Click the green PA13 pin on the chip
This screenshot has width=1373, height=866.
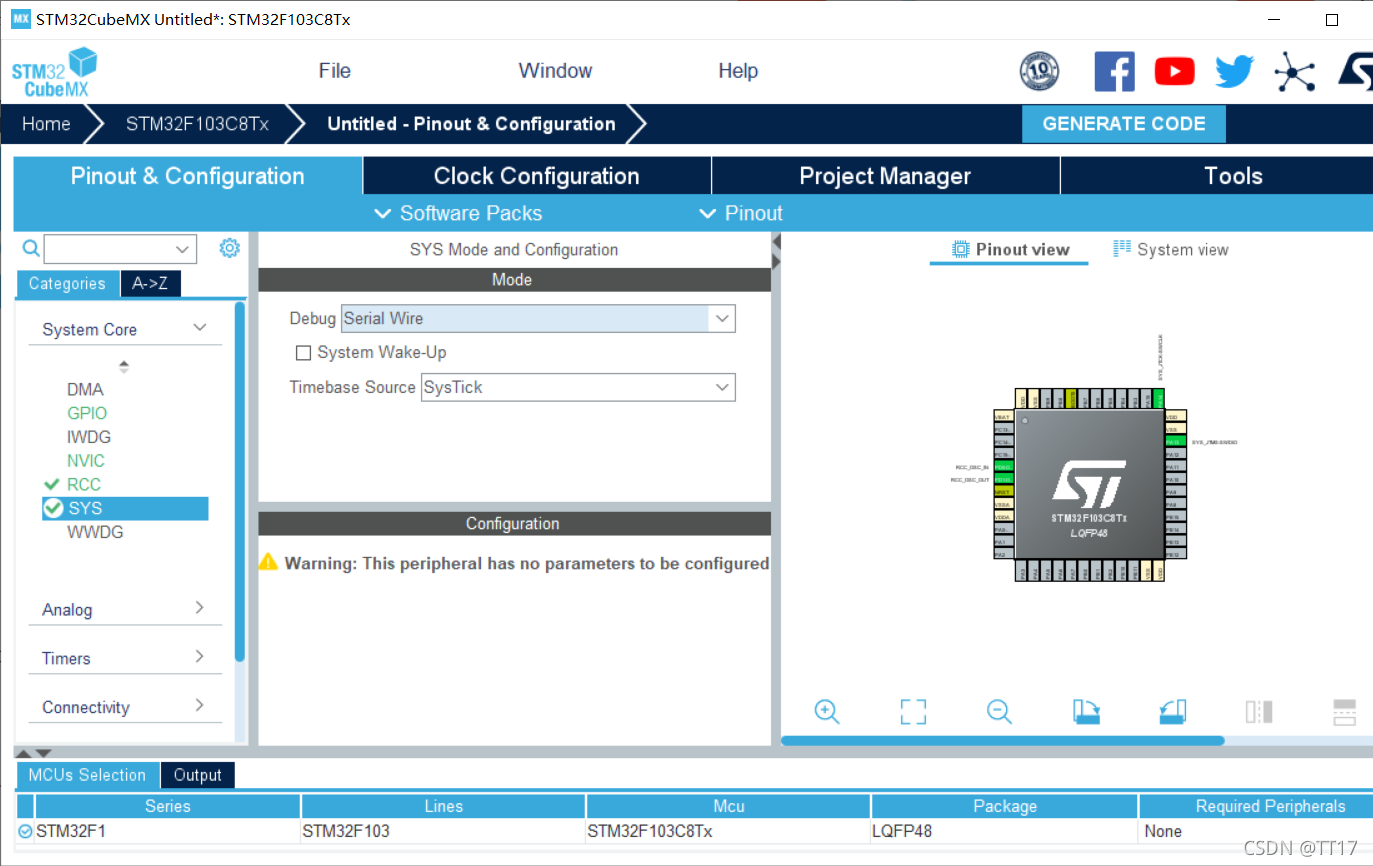click(1175, 441)
